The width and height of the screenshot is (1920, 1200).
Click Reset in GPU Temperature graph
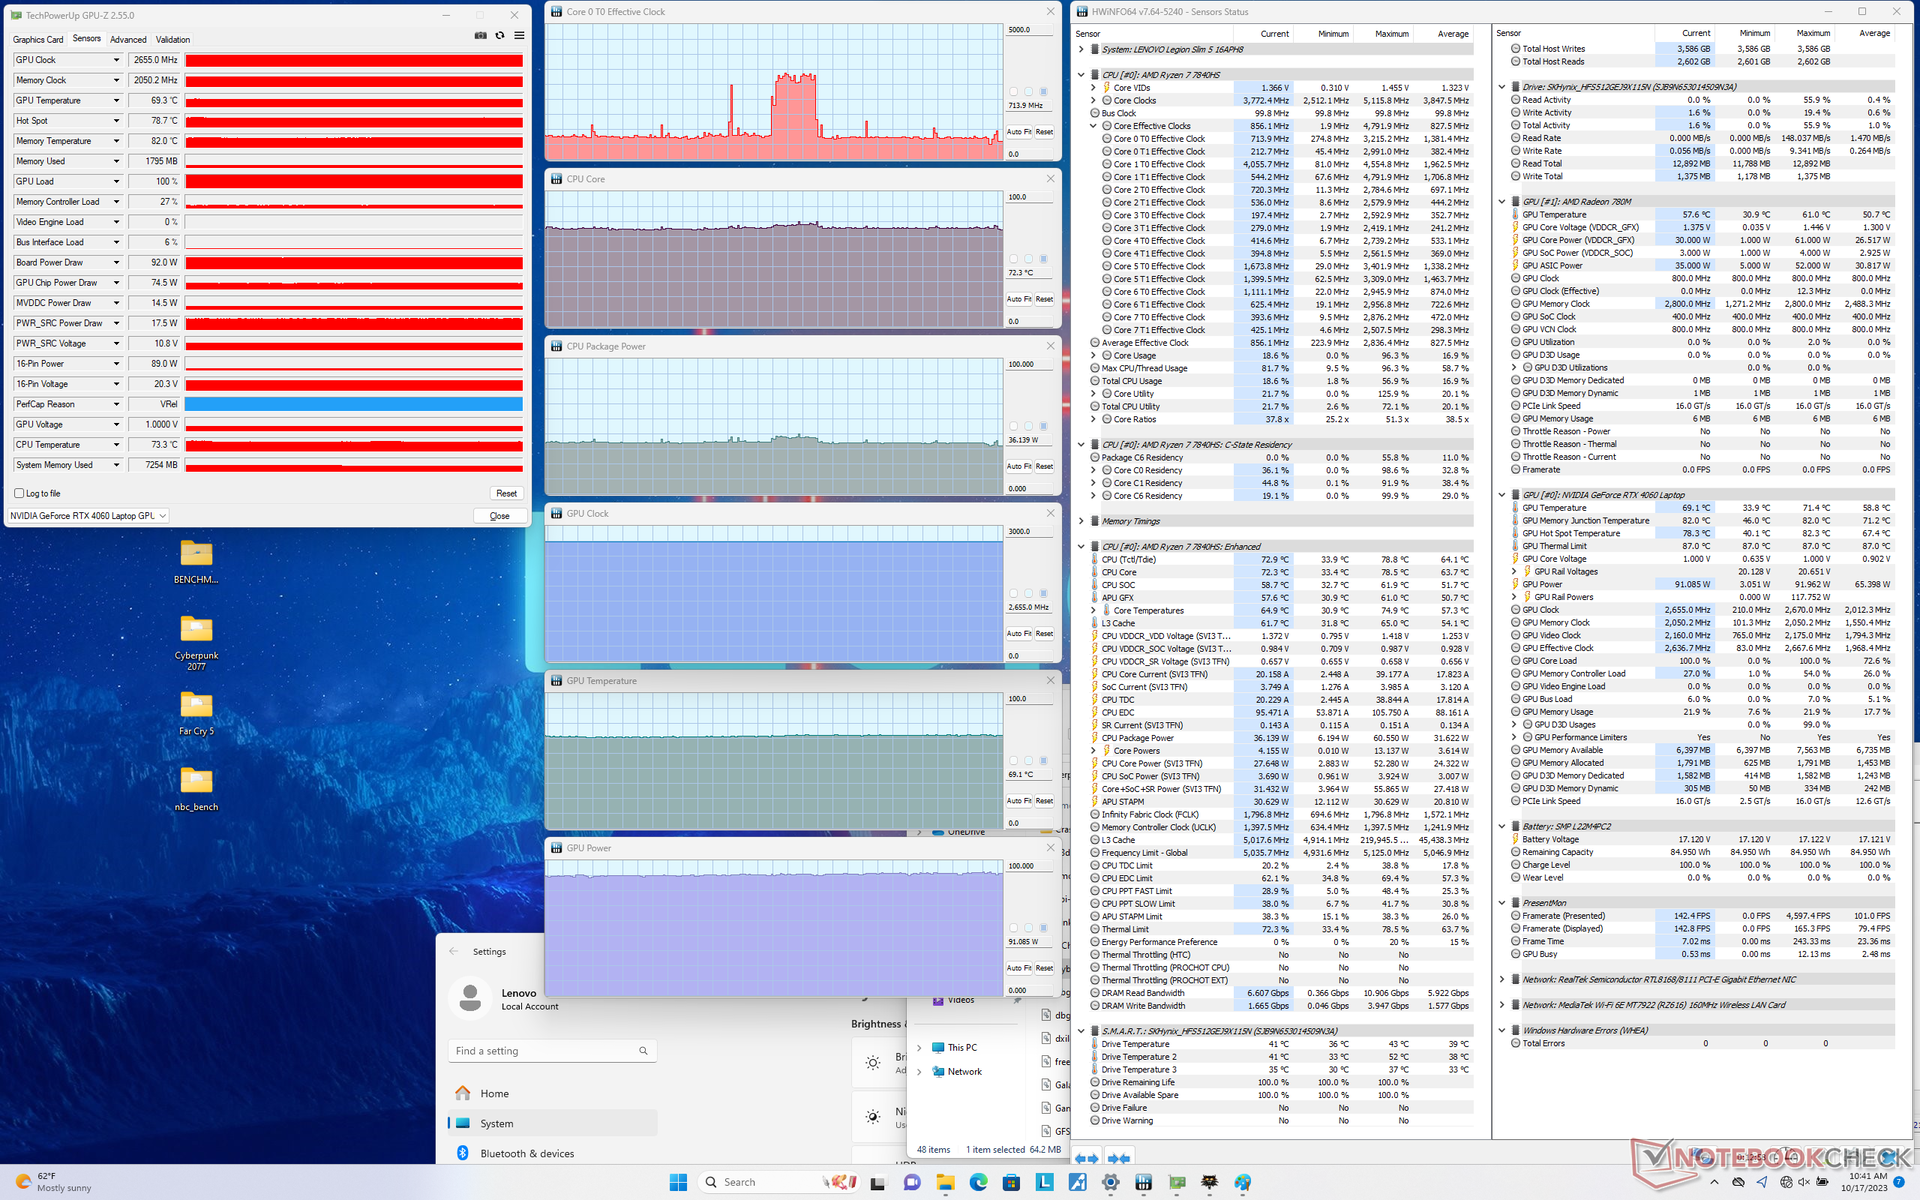pyautogui.click(x=1044, y=801)
